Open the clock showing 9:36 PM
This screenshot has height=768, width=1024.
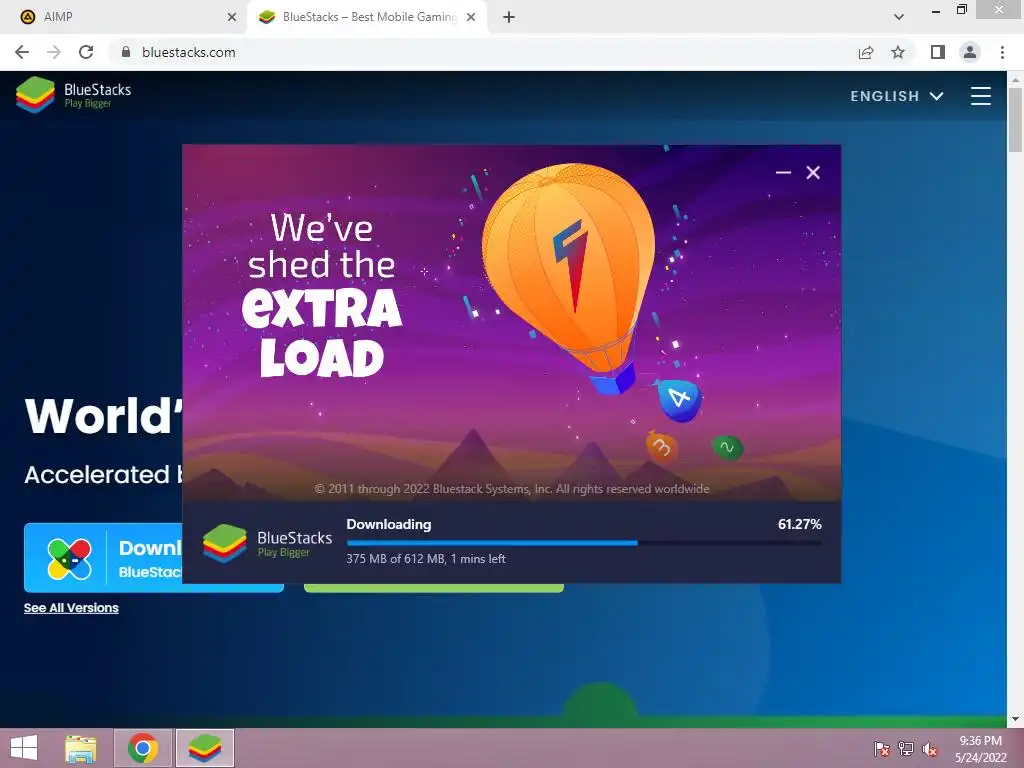980,749
